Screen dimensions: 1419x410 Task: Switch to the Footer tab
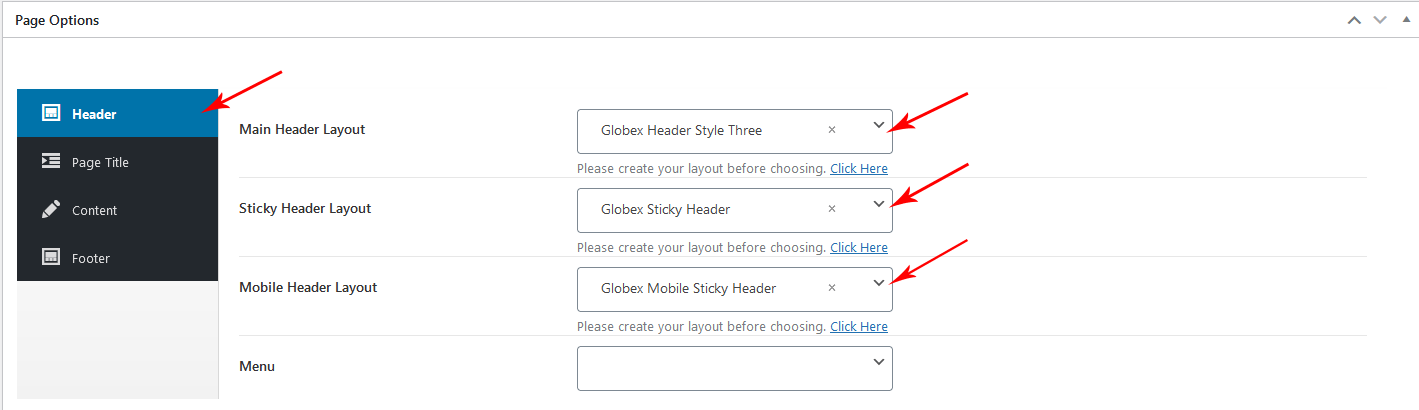[90, 258]
